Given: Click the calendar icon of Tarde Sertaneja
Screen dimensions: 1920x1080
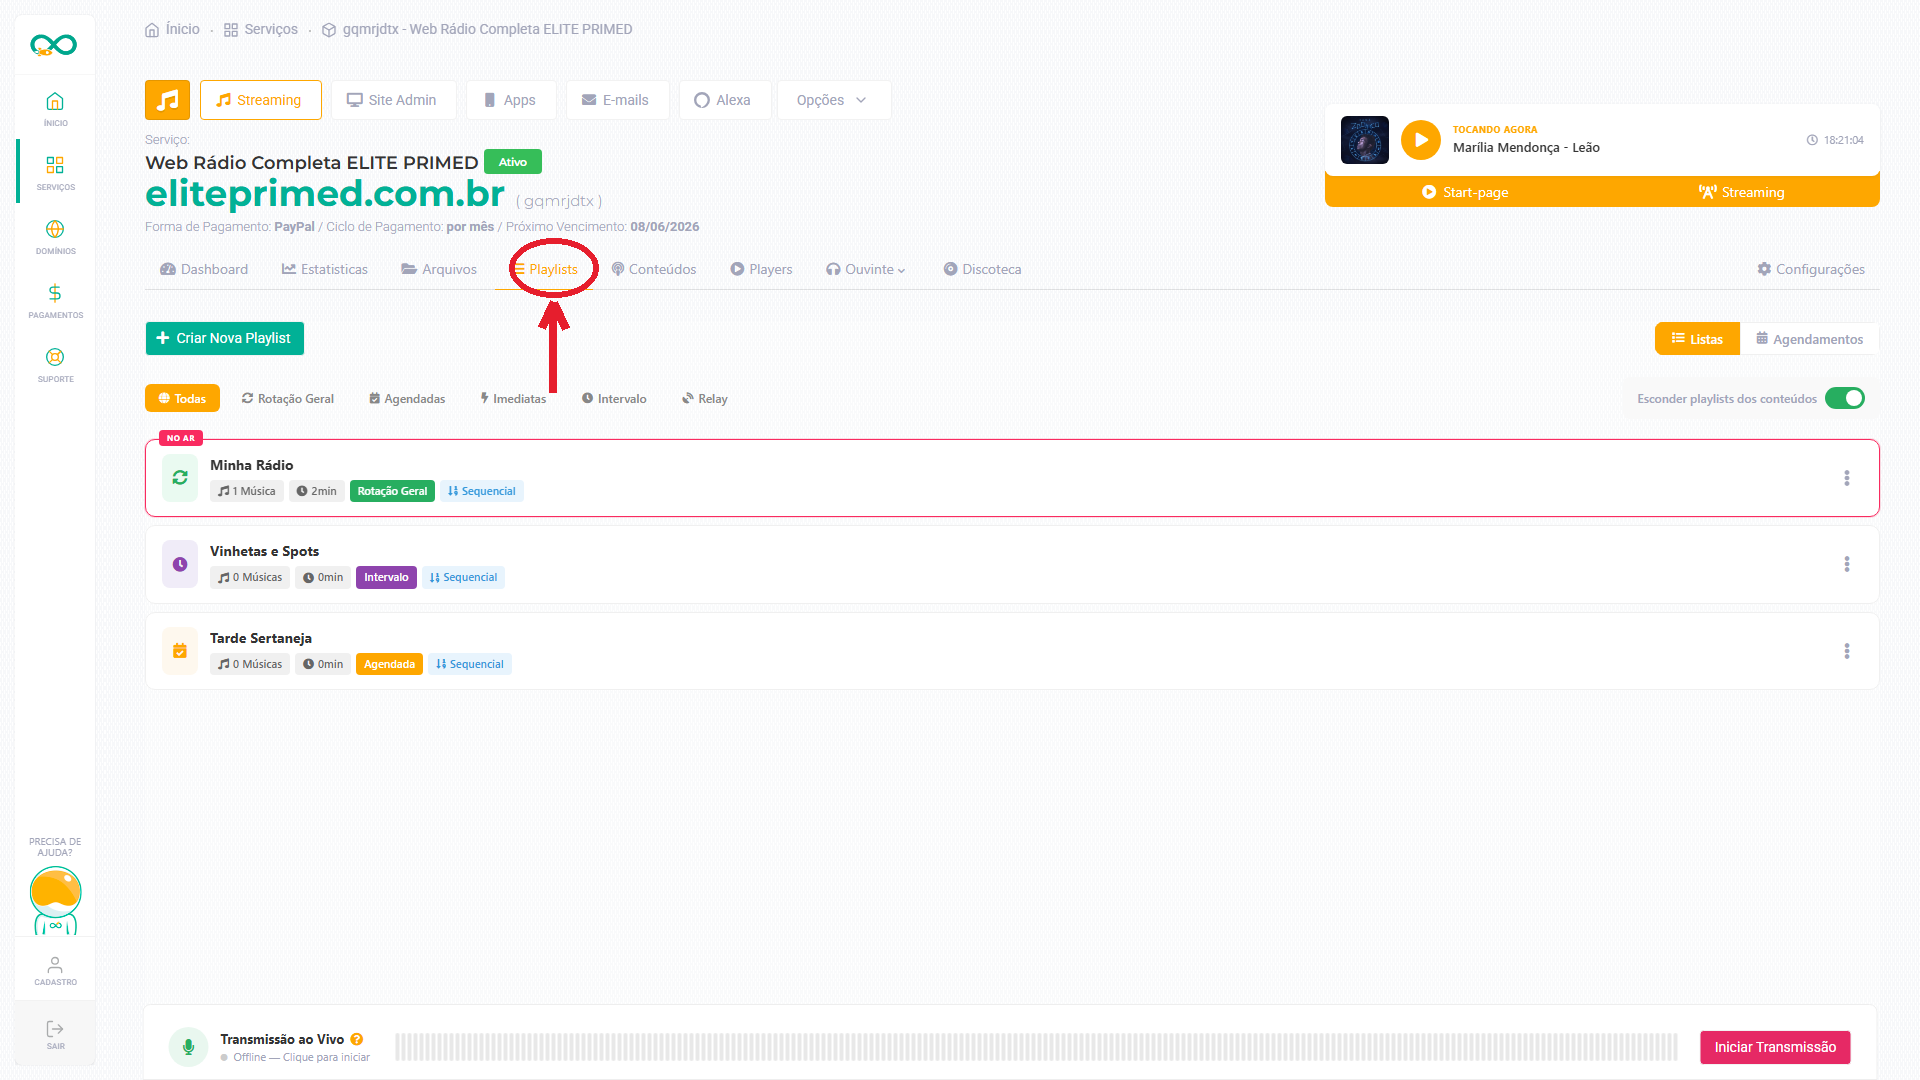Looking at the screenshot, I should coord(180,651).
